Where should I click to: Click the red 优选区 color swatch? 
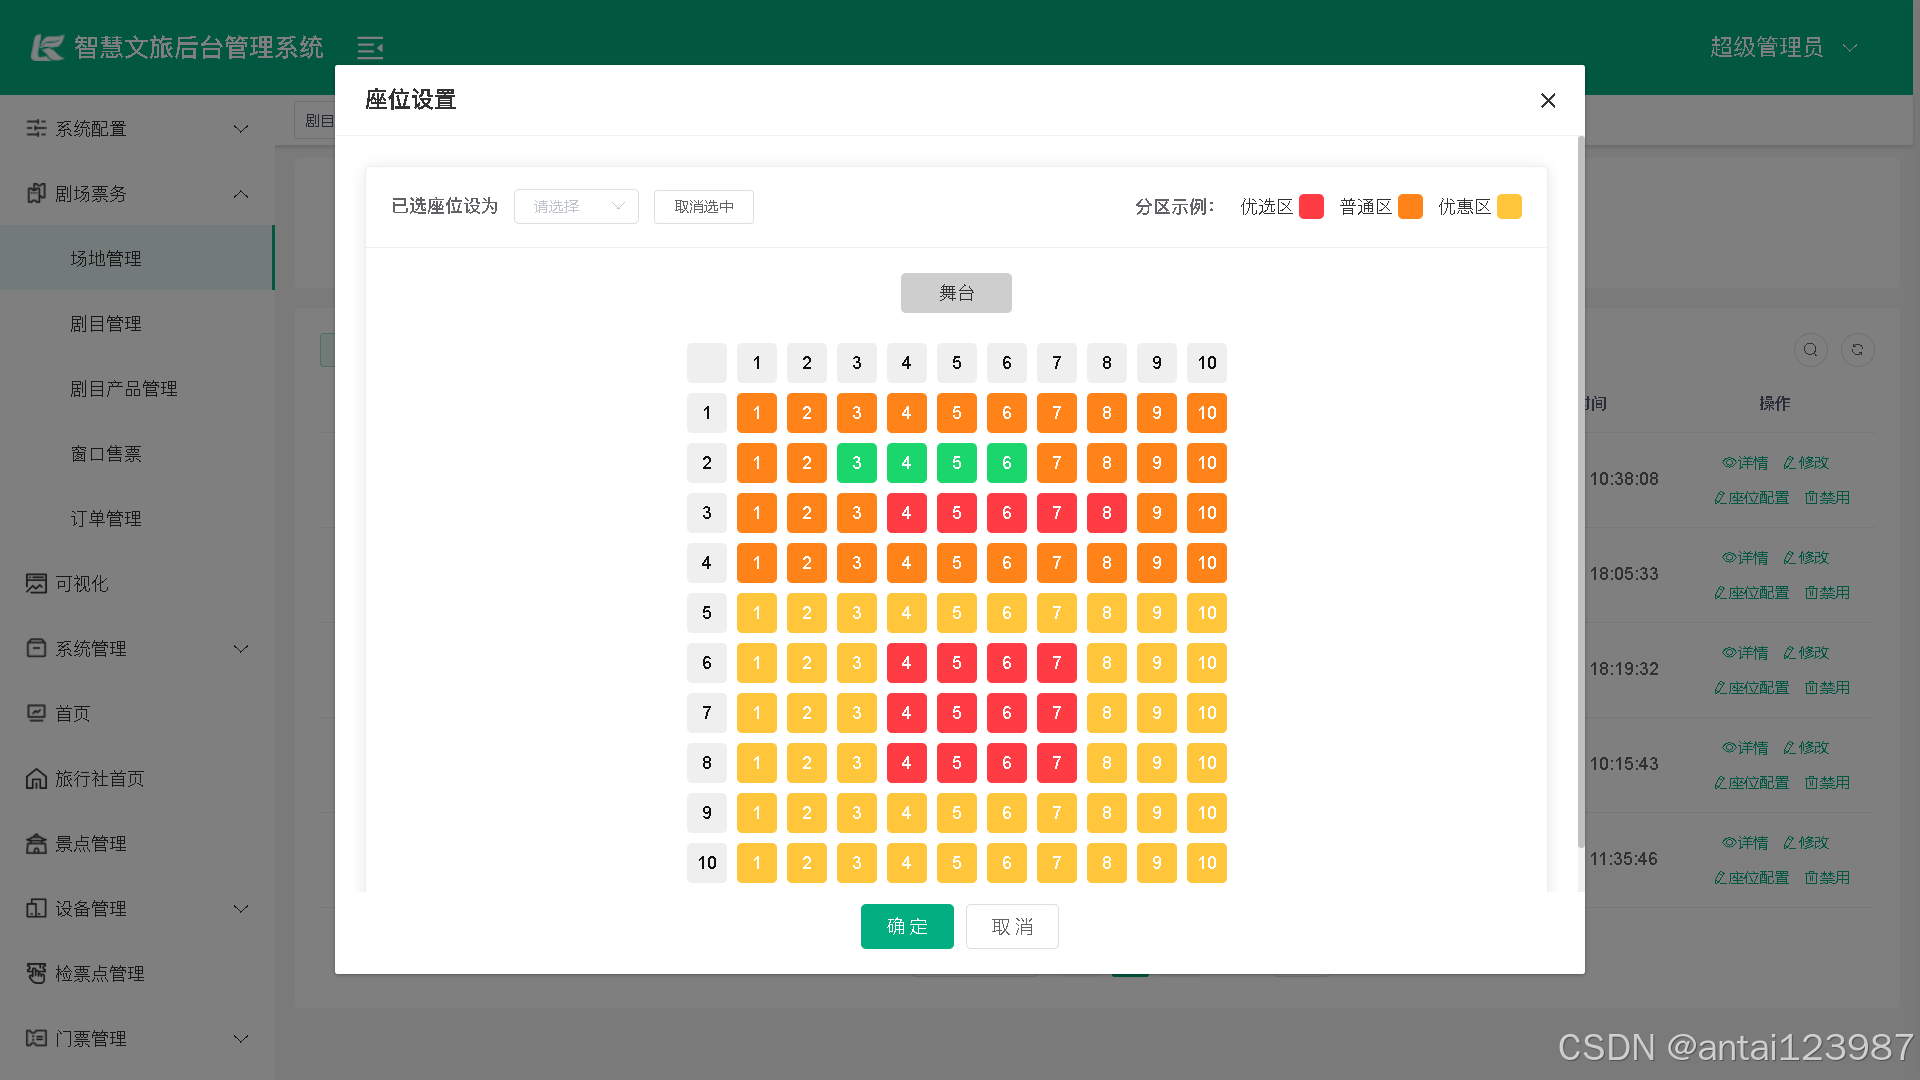(x=1311, y=206)
